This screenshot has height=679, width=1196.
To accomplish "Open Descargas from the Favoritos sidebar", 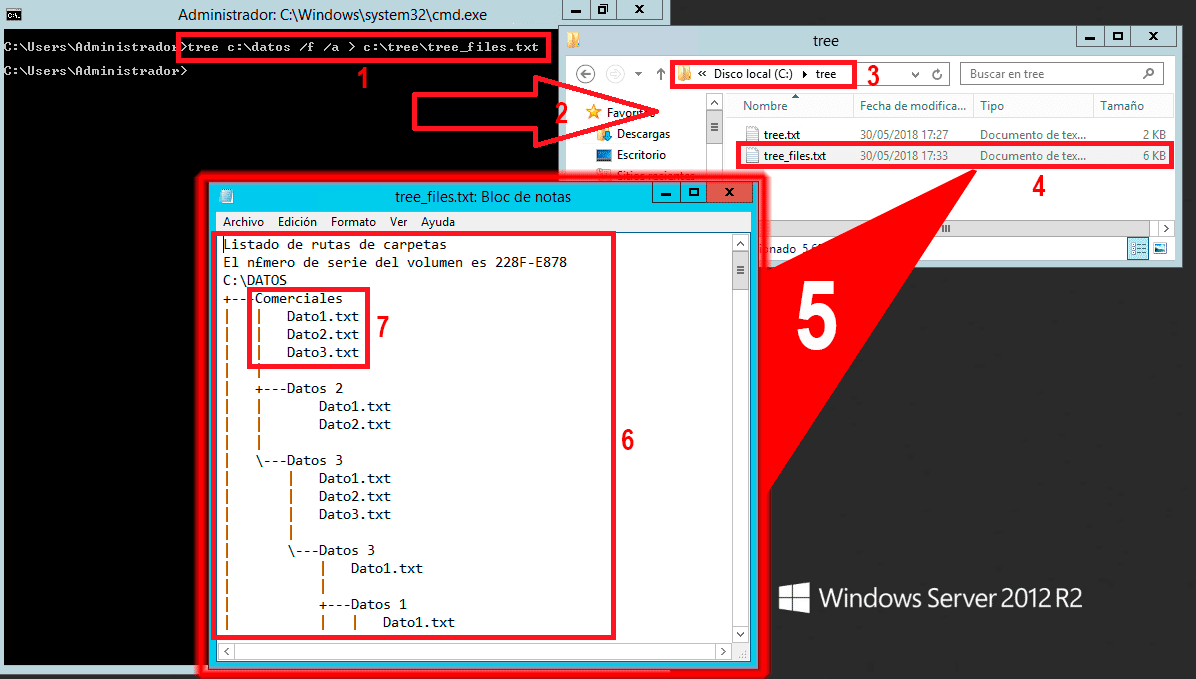I will (x=644, y=133).
